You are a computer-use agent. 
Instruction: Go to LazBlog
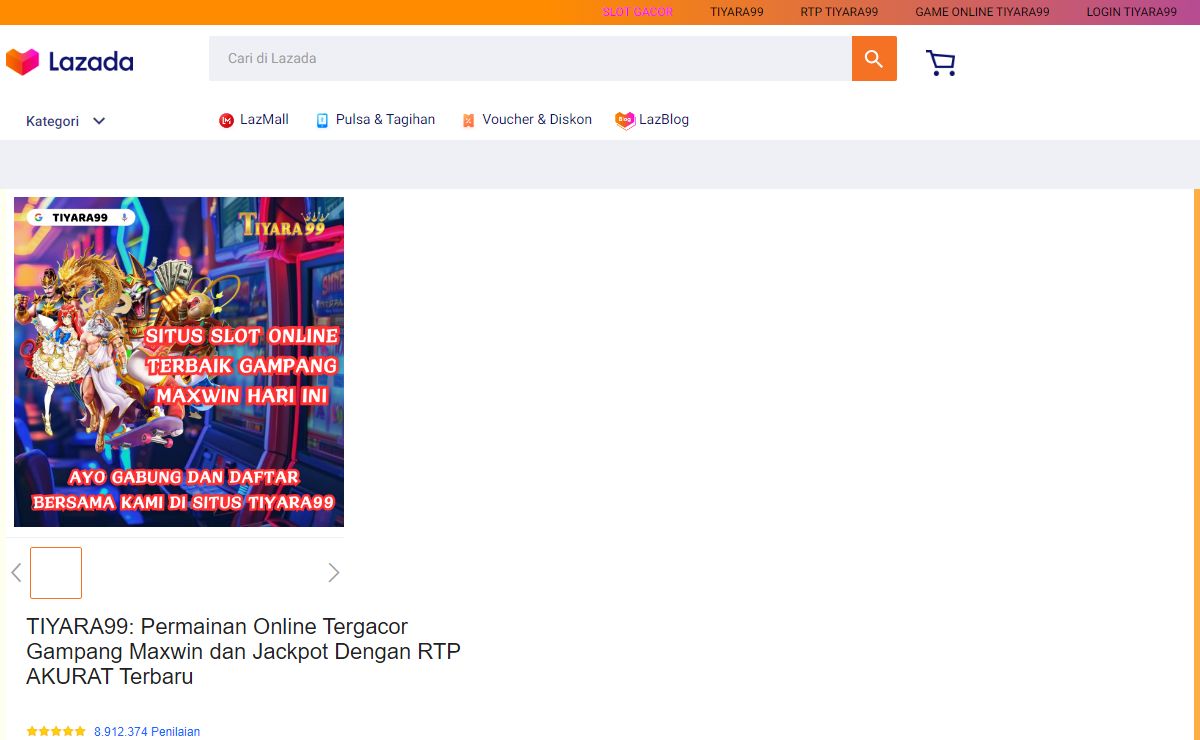664,119
